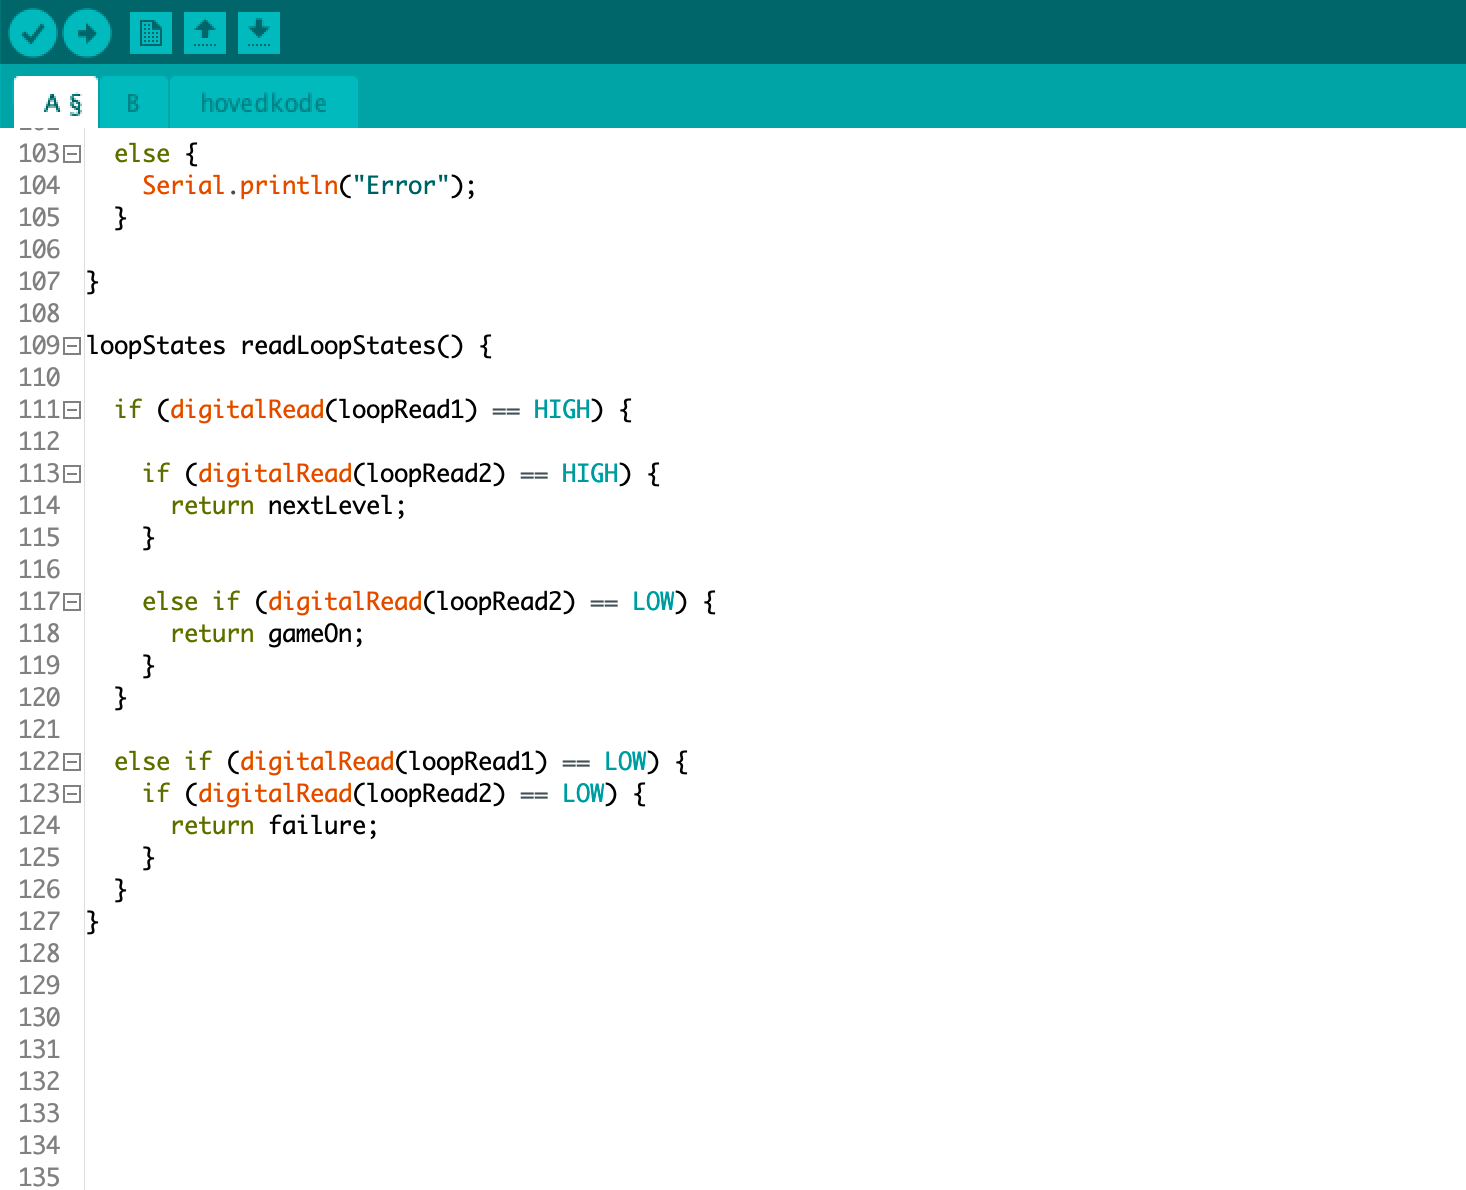Image resolution: width=1466 pixels, height=1190 pixels.
Task: Open the hovedkode tab
Action: coord(264,103)
